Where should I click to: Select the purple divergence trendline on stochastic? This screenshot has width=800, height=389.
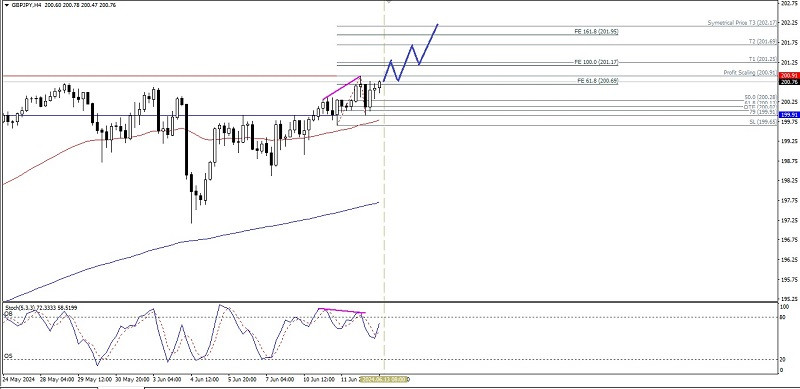click(x=342, y=310)
